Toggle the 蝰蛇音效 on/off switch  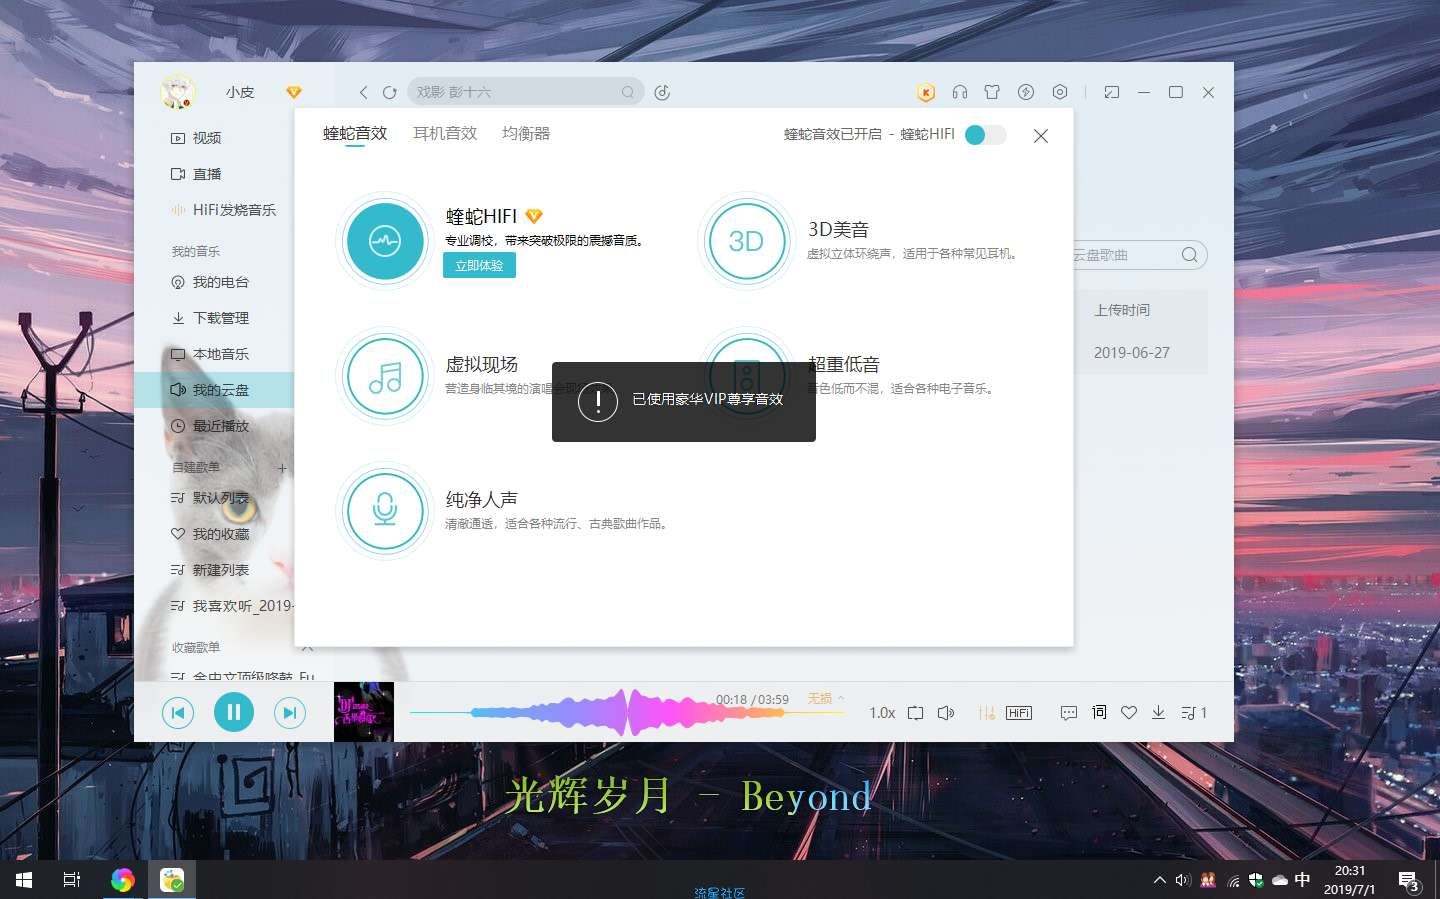point(986,135)
